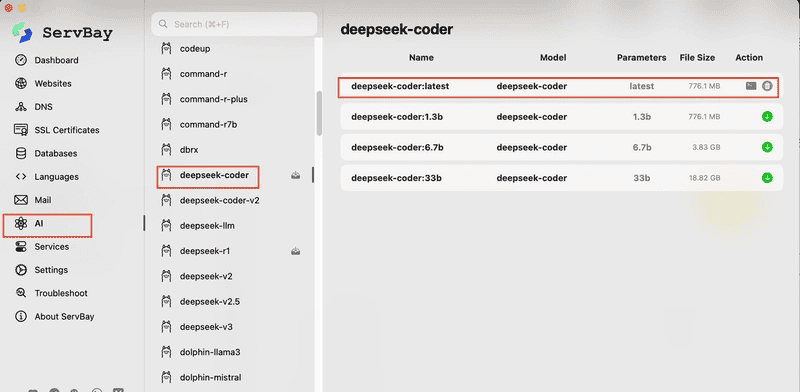
Task: Click the '33b' parameters value
Action: tap(641, 178)
